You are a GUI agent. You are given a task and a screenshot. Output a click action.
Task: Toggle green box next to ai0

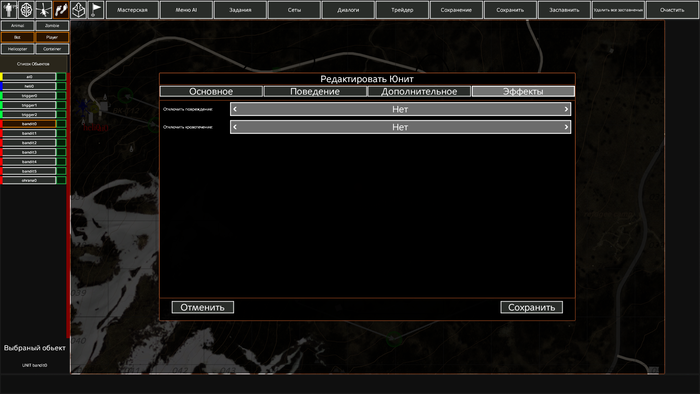point(61,77)
